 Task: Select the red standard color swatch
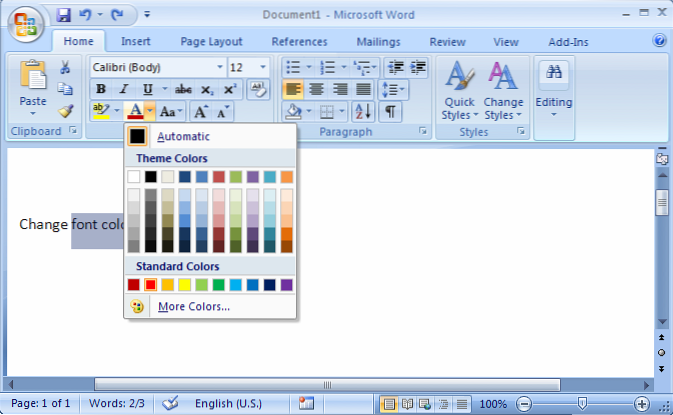(x=151, y=285)
